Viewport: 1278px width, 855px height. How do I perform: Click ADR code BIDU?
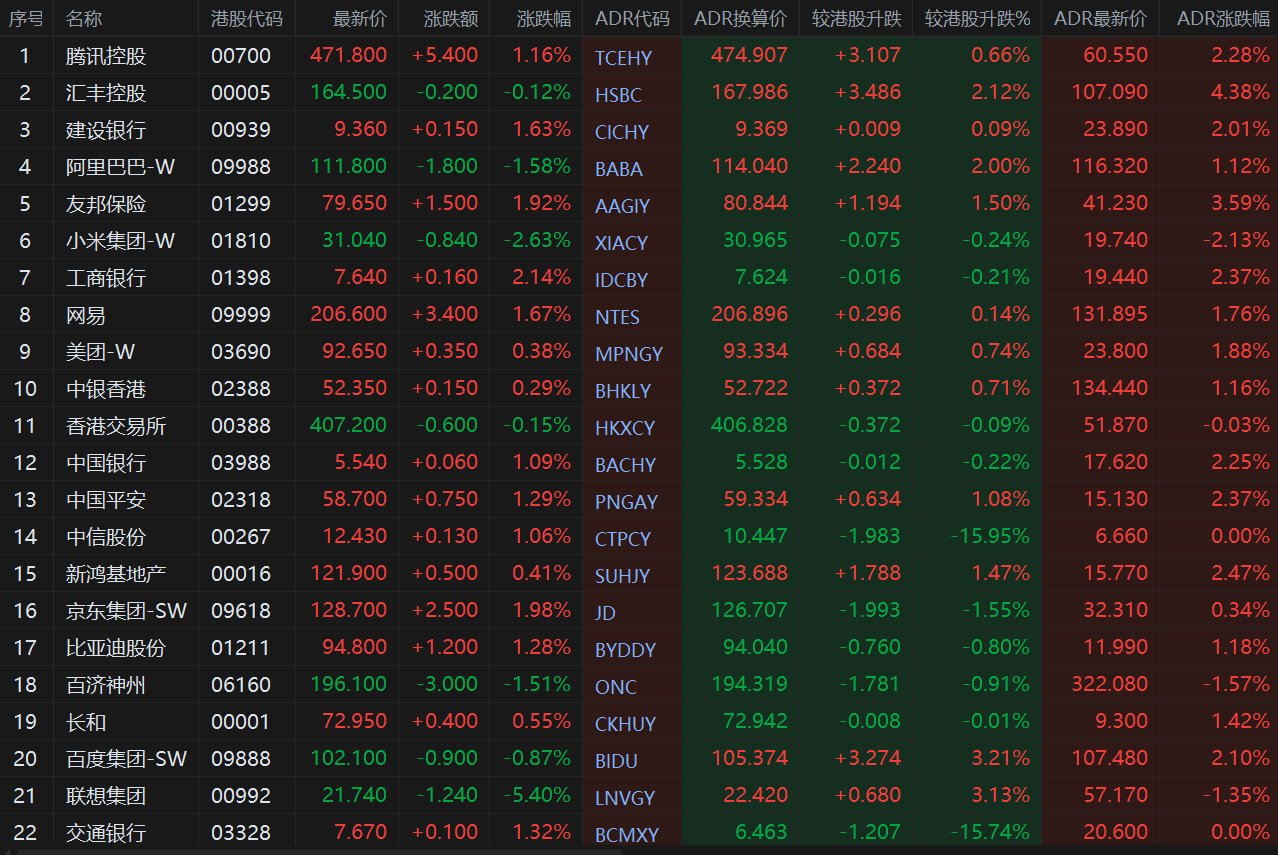(615, 761)
